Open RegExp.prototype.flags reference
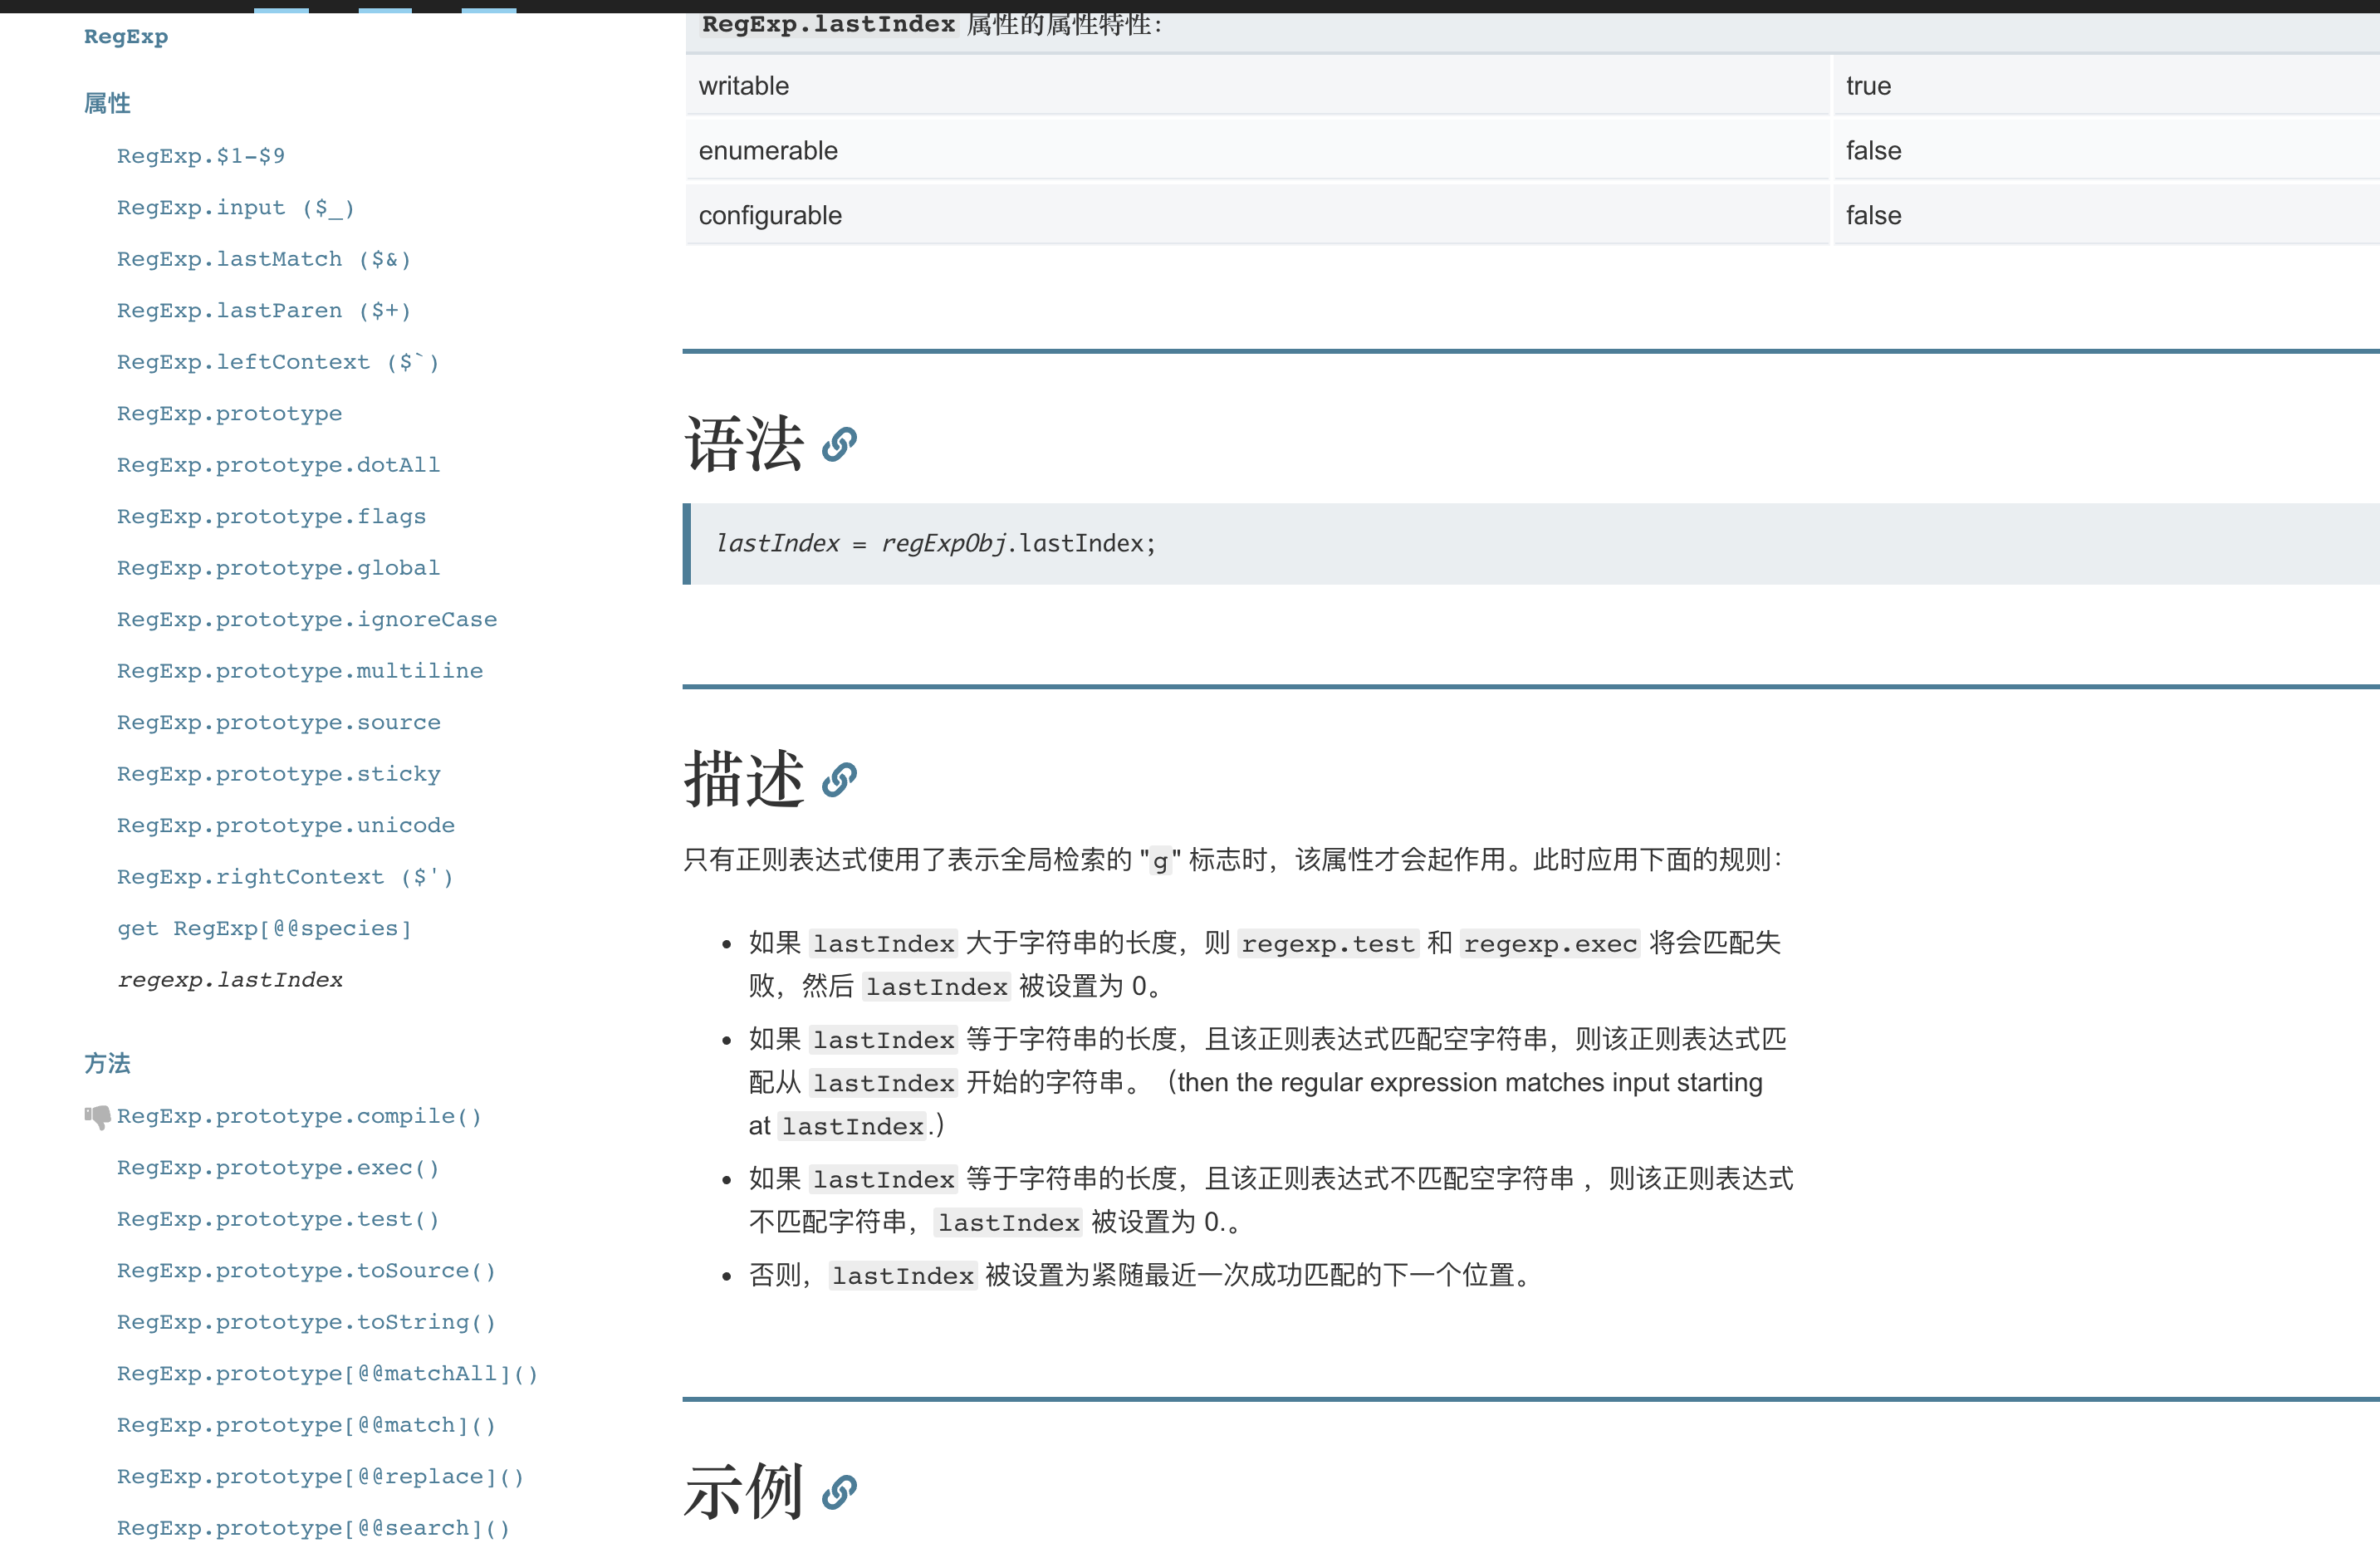 pyautogui.click(x=271, y=517)
